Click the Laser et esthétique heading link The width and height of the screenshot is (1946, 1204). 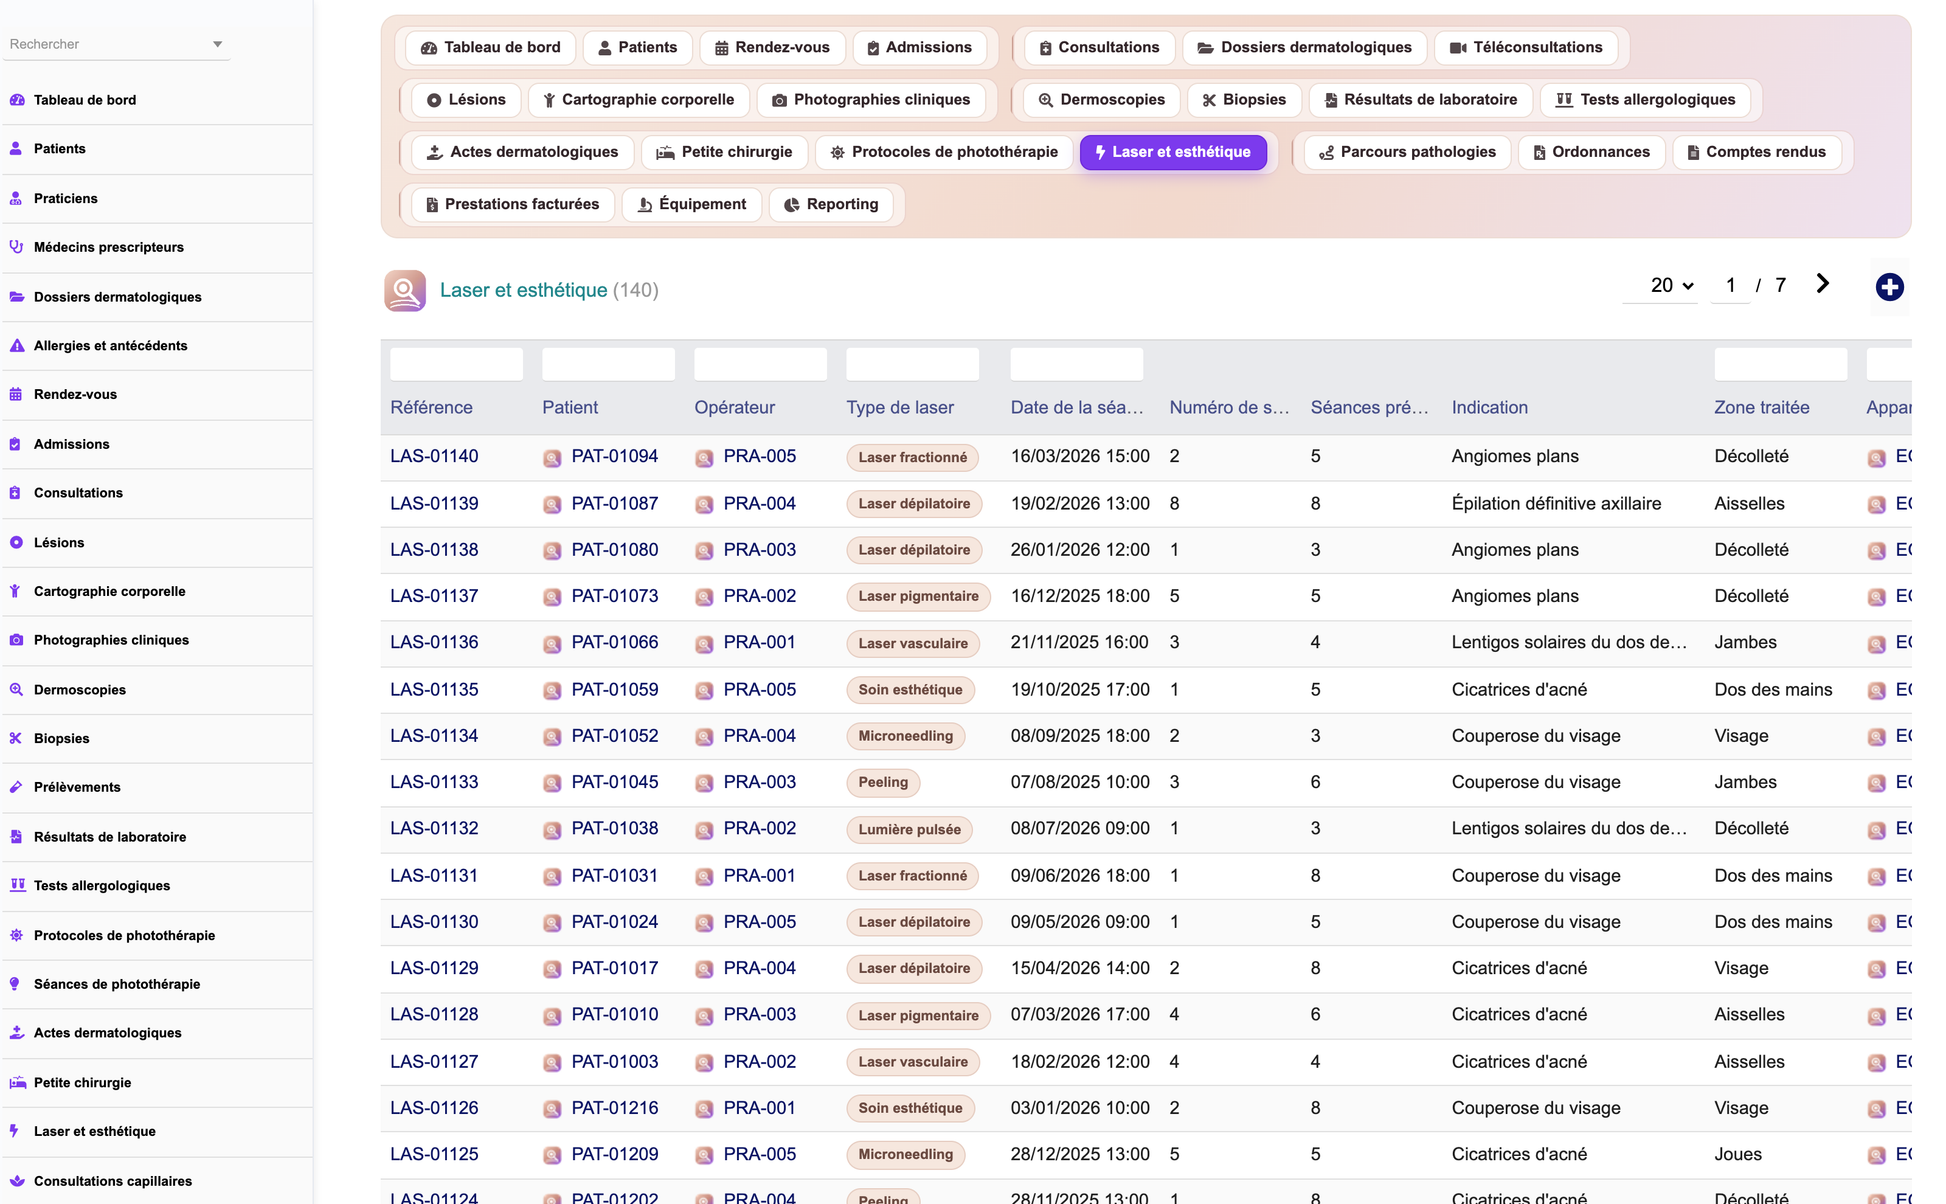click(524, 291)
